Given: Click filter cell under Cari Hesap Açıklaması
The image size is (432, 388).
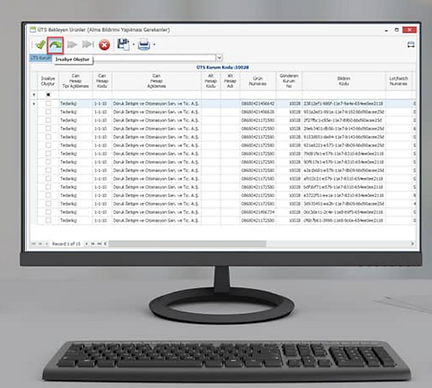Looking at the screenshot, I should [156, 95].
